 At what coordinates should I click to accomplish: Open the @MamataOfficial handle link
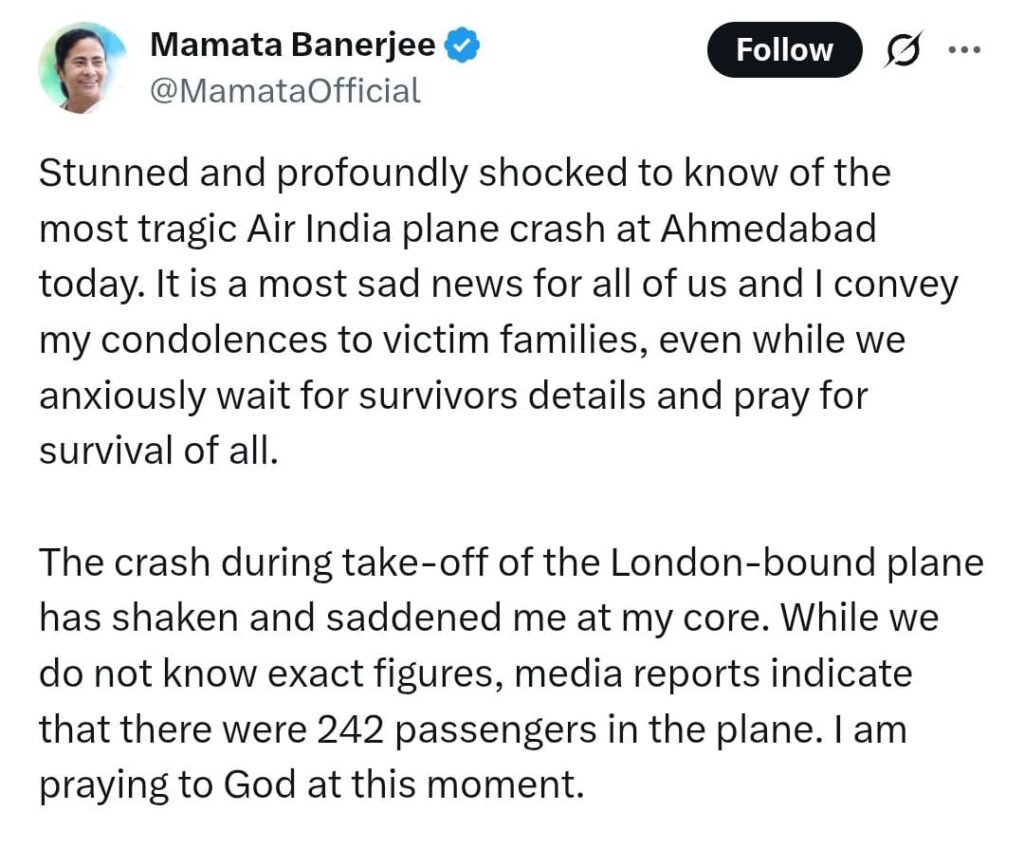[x=284, y=92]
